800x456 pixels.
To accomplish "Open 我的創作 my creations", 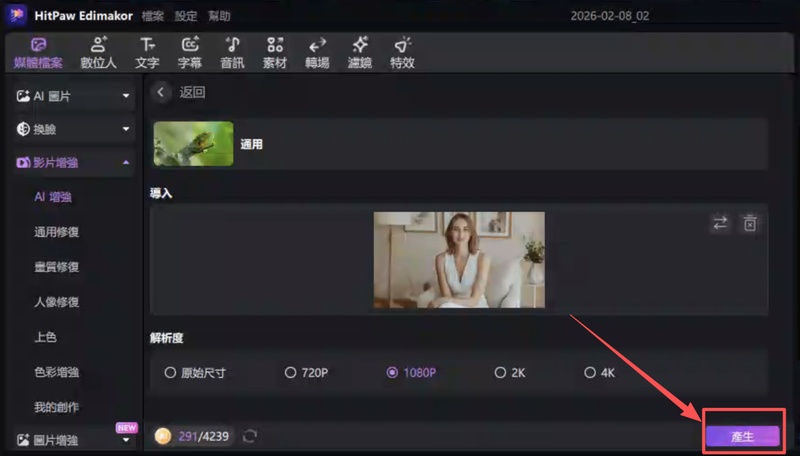I will [57, 407].
